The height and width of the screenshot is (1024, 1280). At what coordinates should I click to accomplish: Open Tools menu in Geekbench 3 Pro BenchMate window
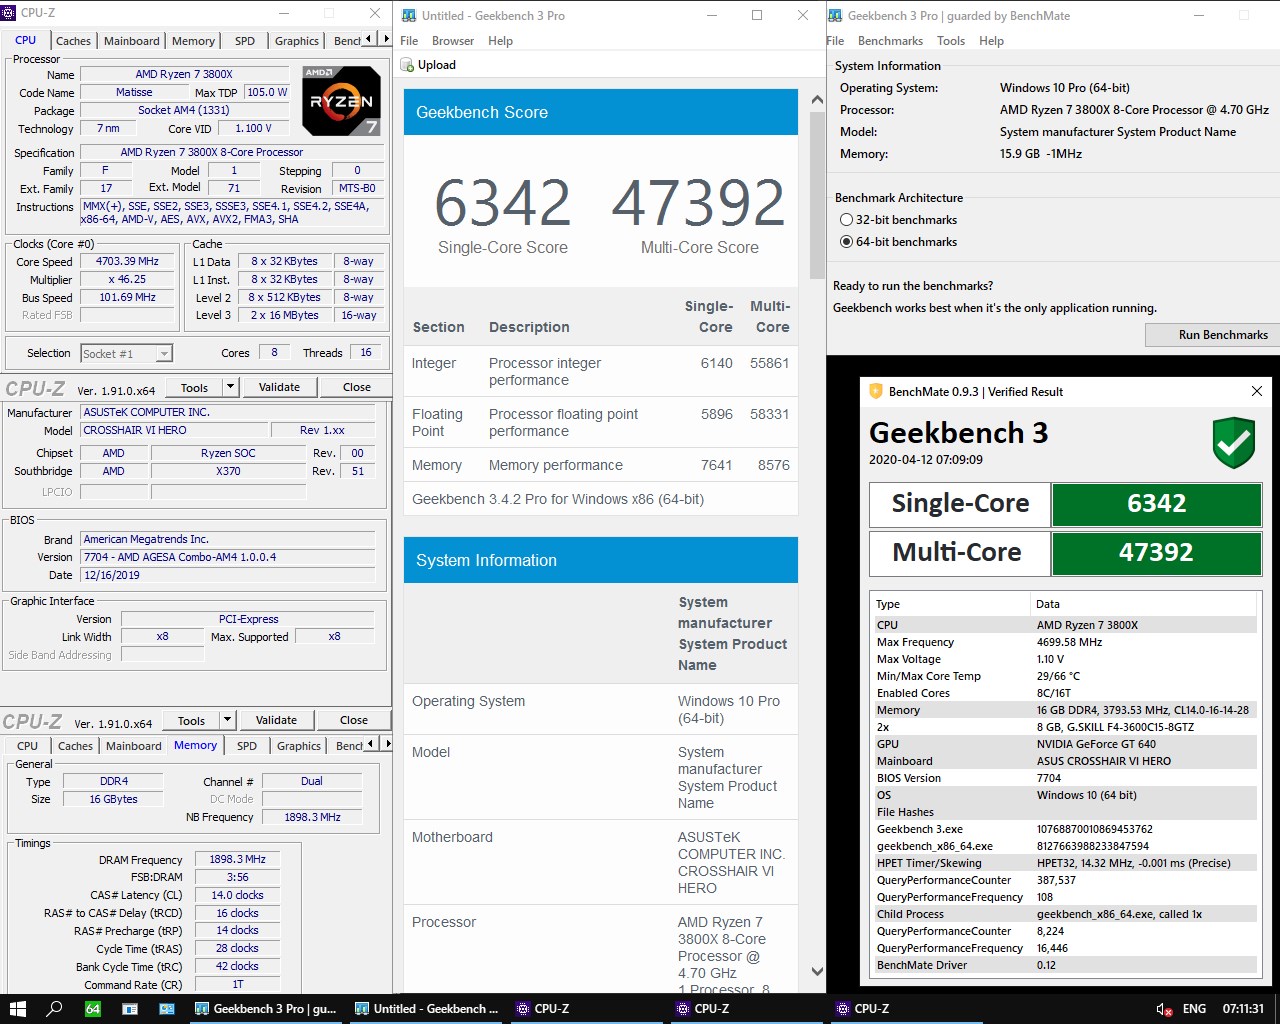pyautogui.click(x=951, y=41)
